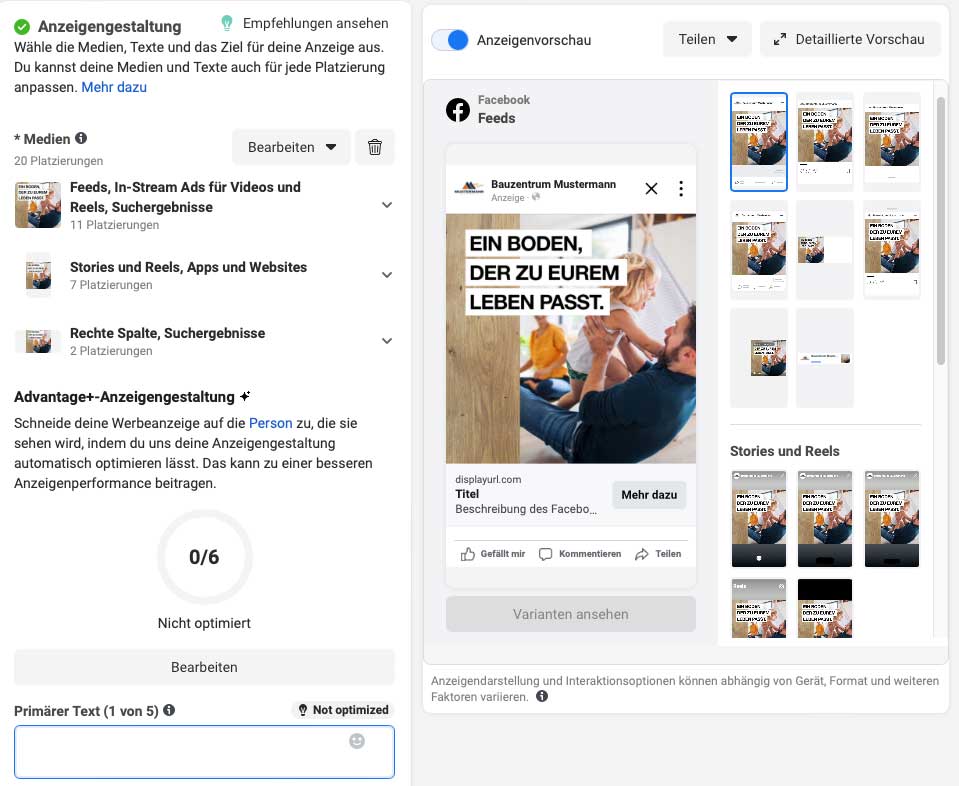
Task: Click the info icon next to Medien
Action: (x=81, y=138)
